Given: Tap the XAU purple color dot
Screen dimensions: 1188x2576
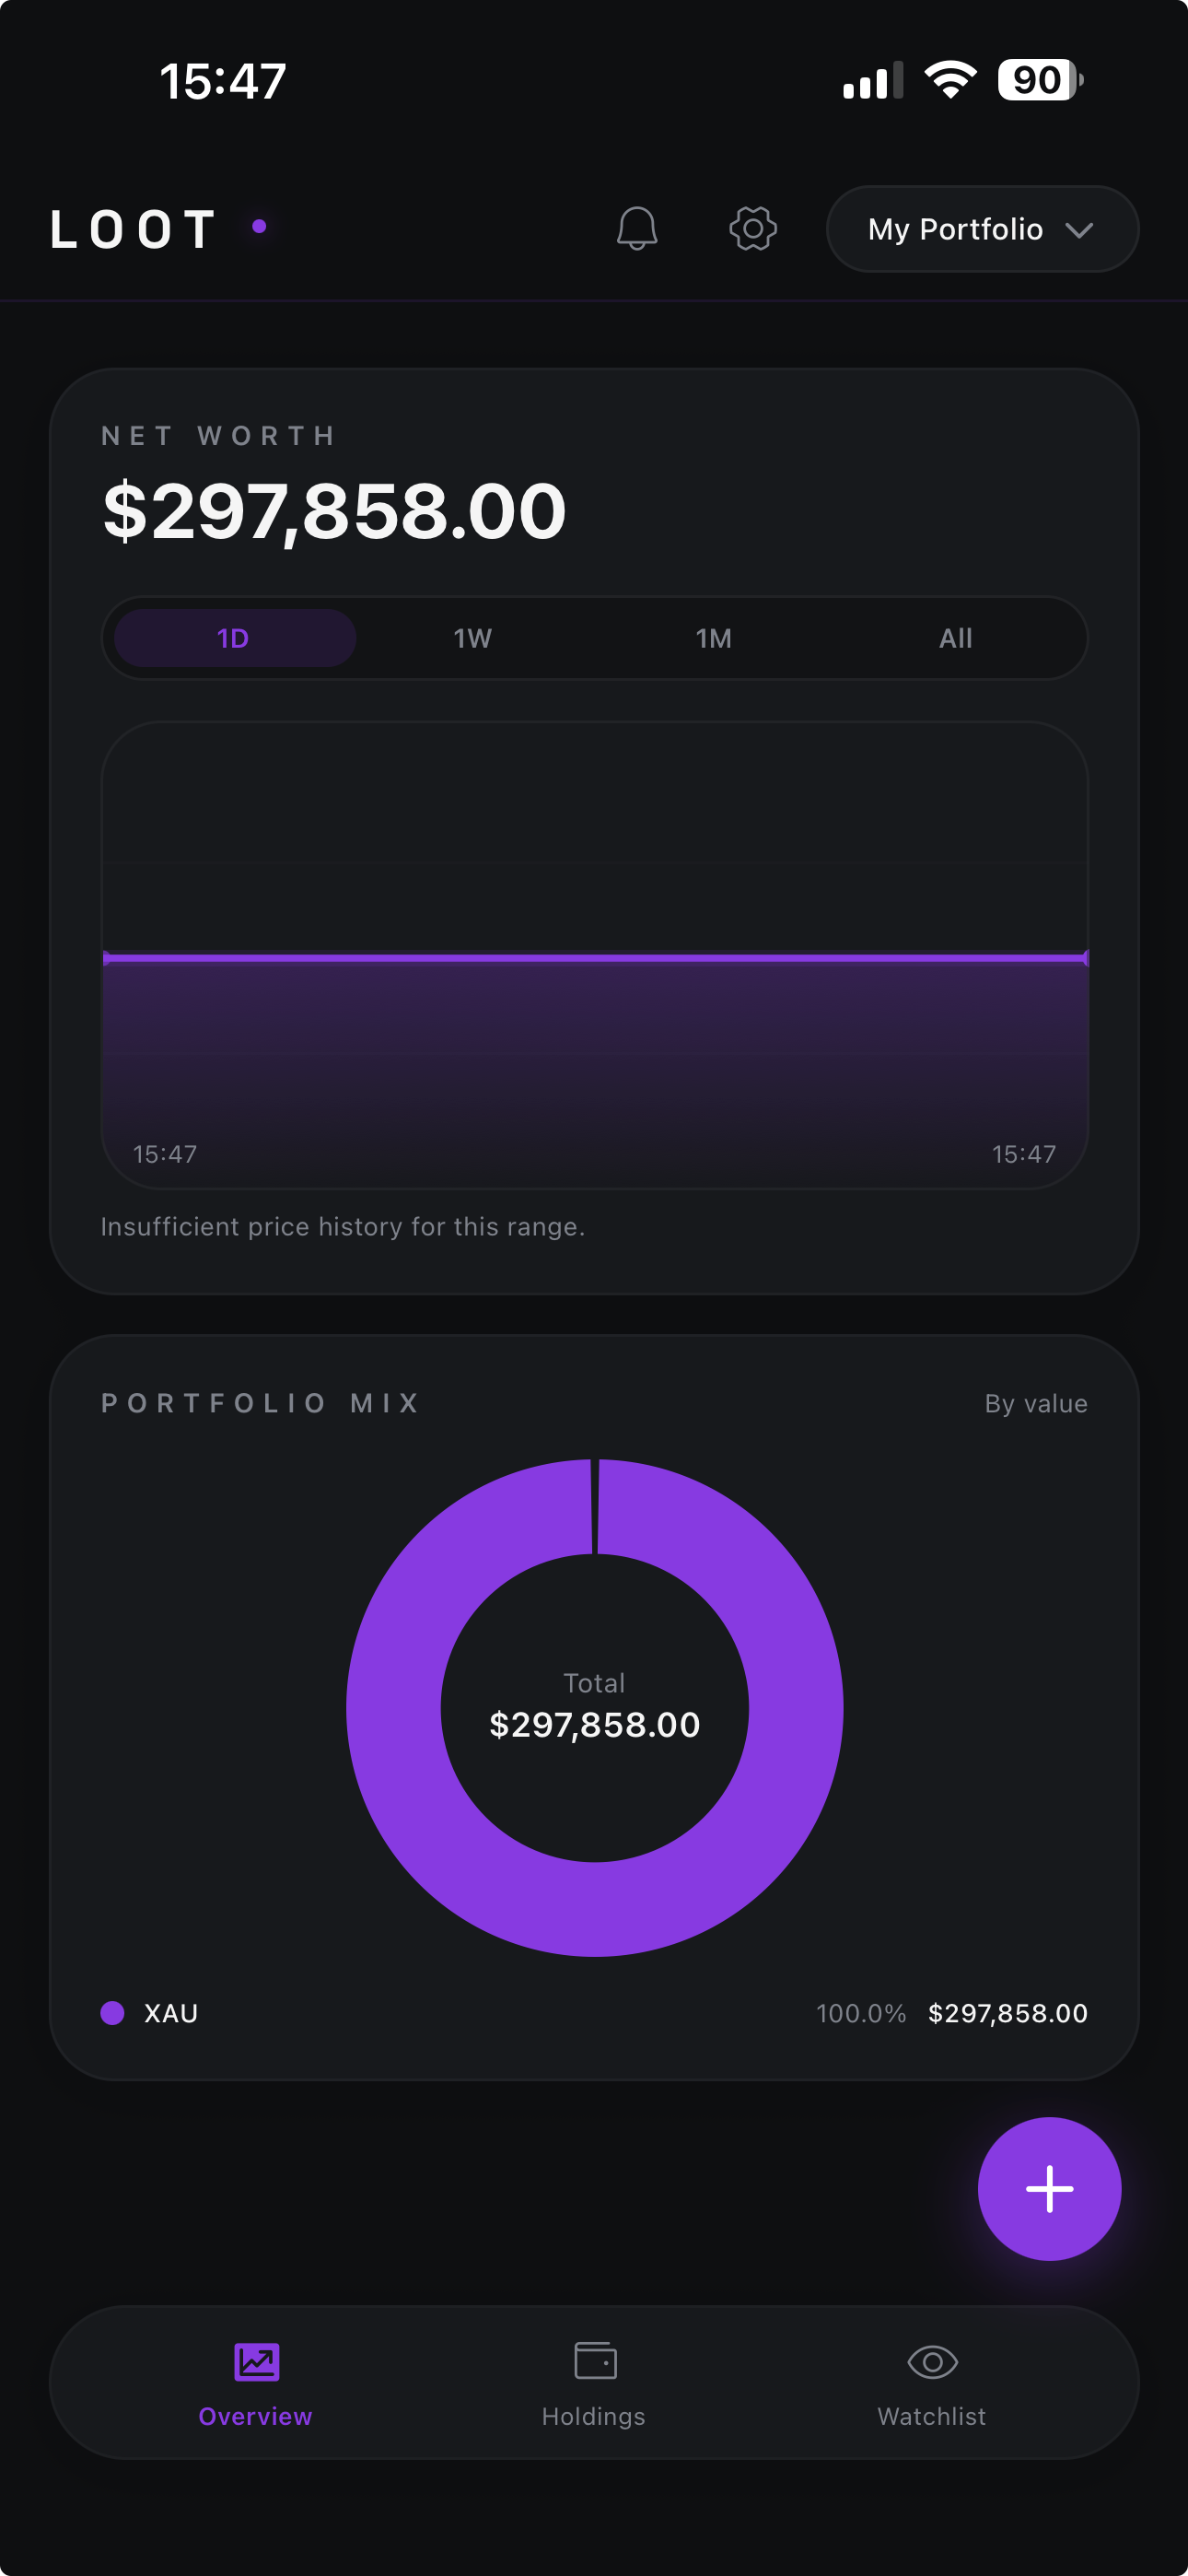Looking at the screenshot, I should click(x=113, y=2013).
